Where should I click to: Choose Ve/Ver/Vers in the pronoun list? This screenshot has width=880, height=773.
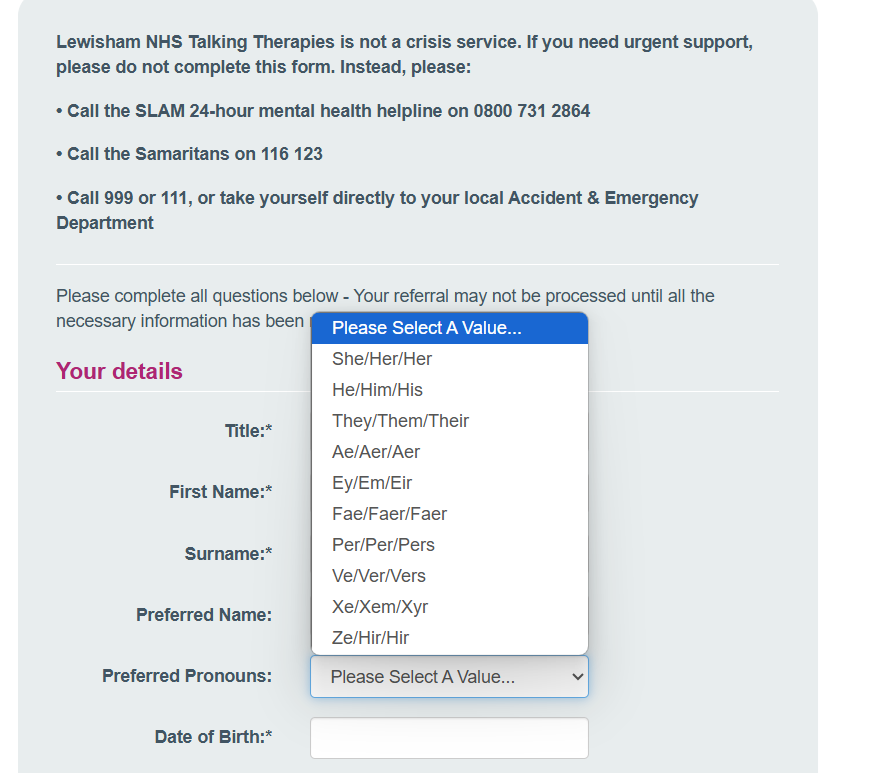tap(379, 576)
